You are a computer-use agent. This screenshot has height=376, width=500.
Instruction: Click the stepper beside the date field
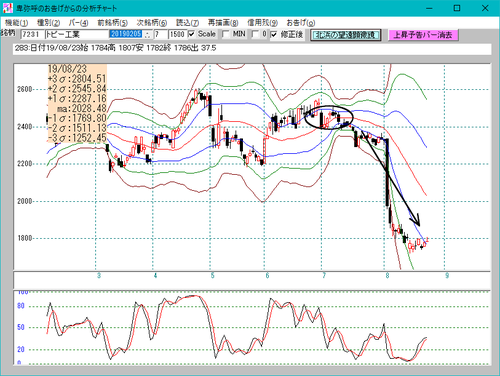click(x=148, y=34)
